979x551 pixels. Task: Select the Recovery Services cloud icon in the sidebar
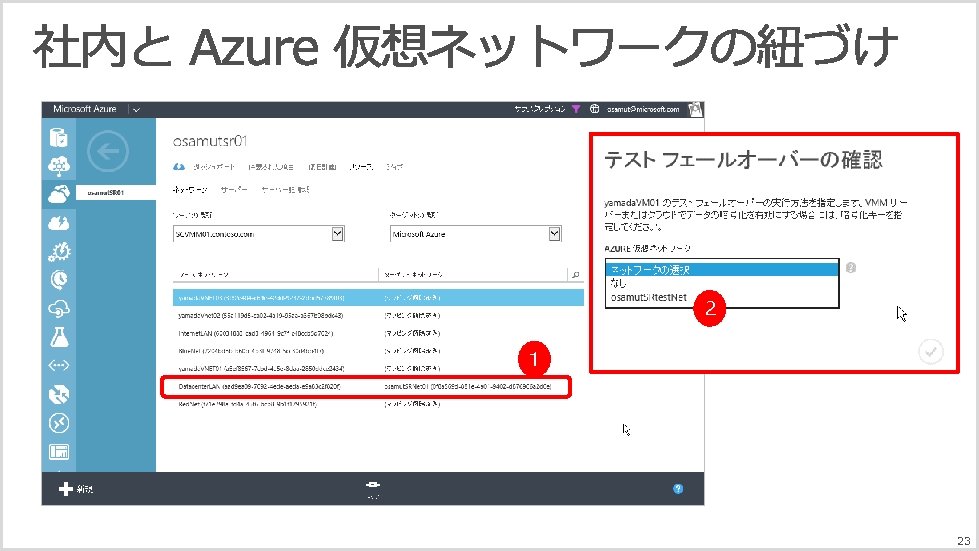[59, 194]
